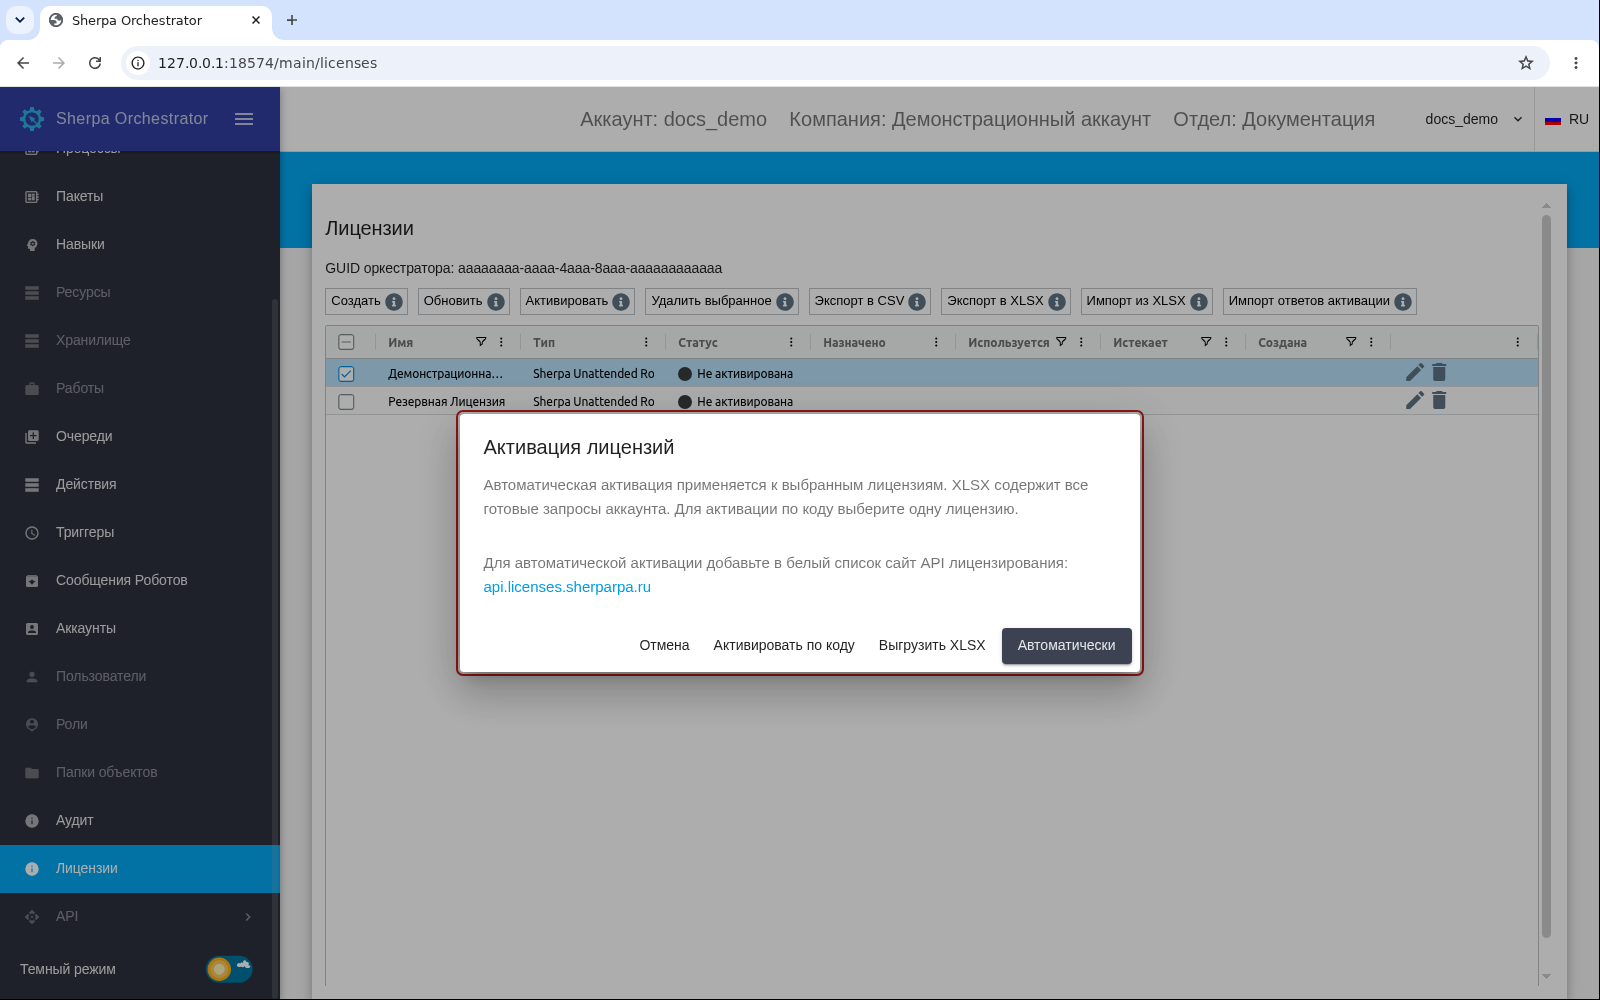Open the Статус column options menu

click(791, 342)
